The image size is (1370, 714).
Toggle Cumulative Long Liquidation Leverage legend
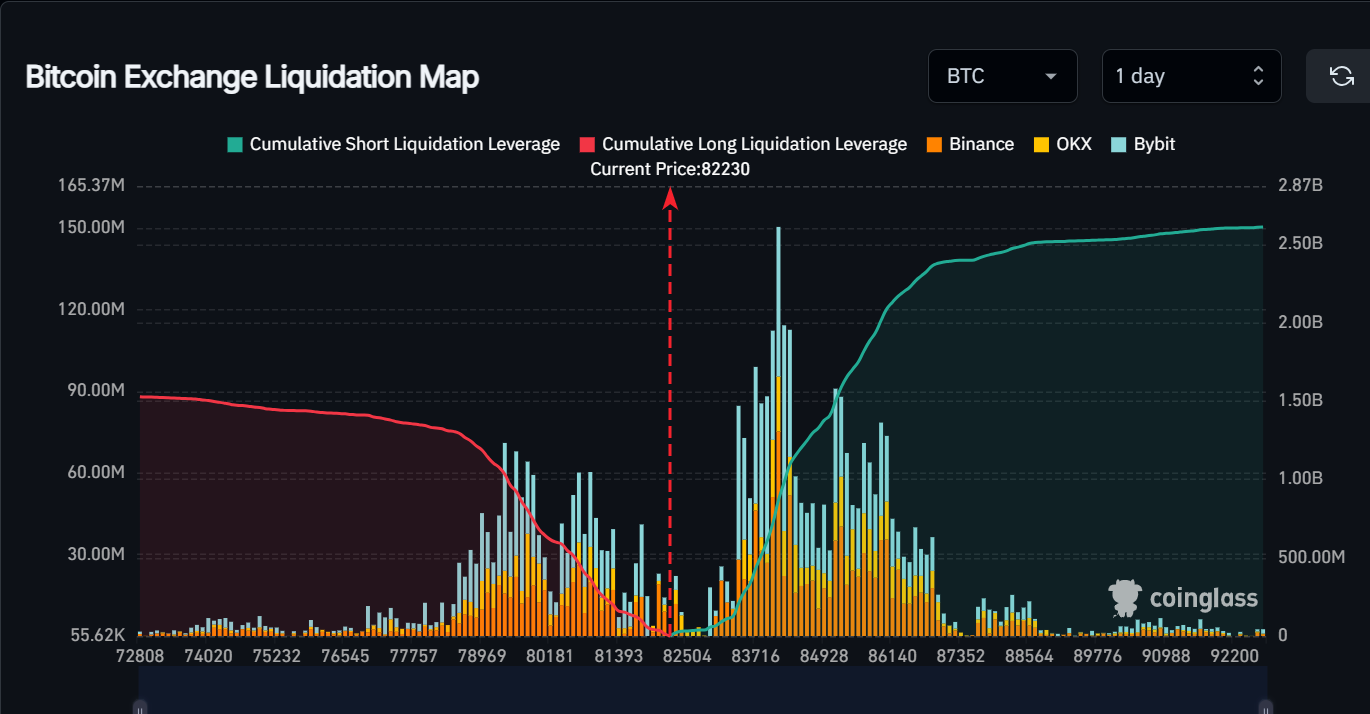pos(743,144)
